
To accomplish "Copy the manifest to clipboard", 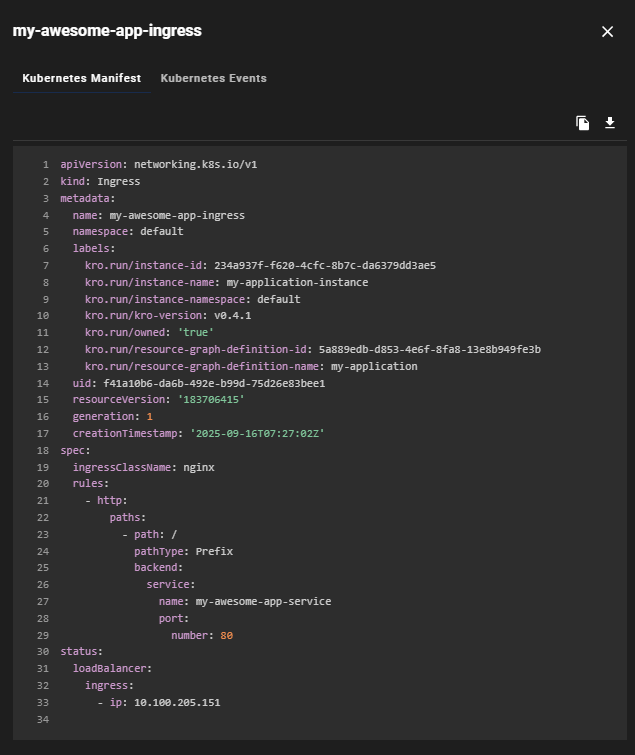I will pyautogui.click(x=583, y=123).
